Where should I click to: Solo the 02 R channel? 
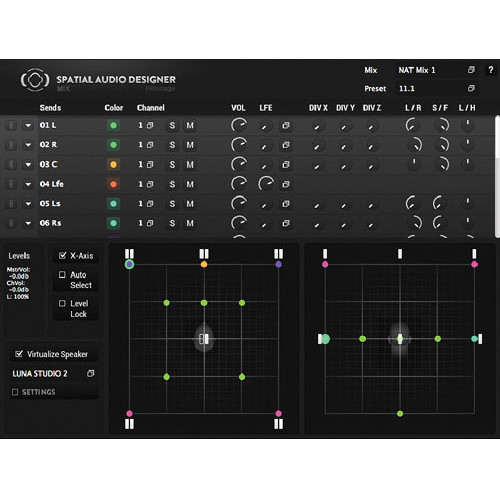click(x=172, y=145)
